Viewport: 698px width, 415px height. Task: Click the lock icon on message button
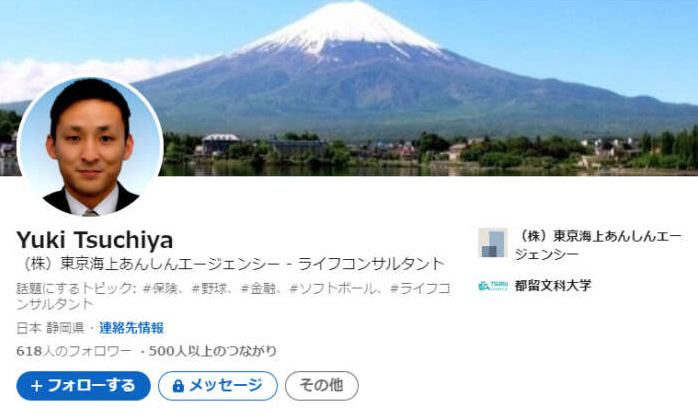coord(178,386)
